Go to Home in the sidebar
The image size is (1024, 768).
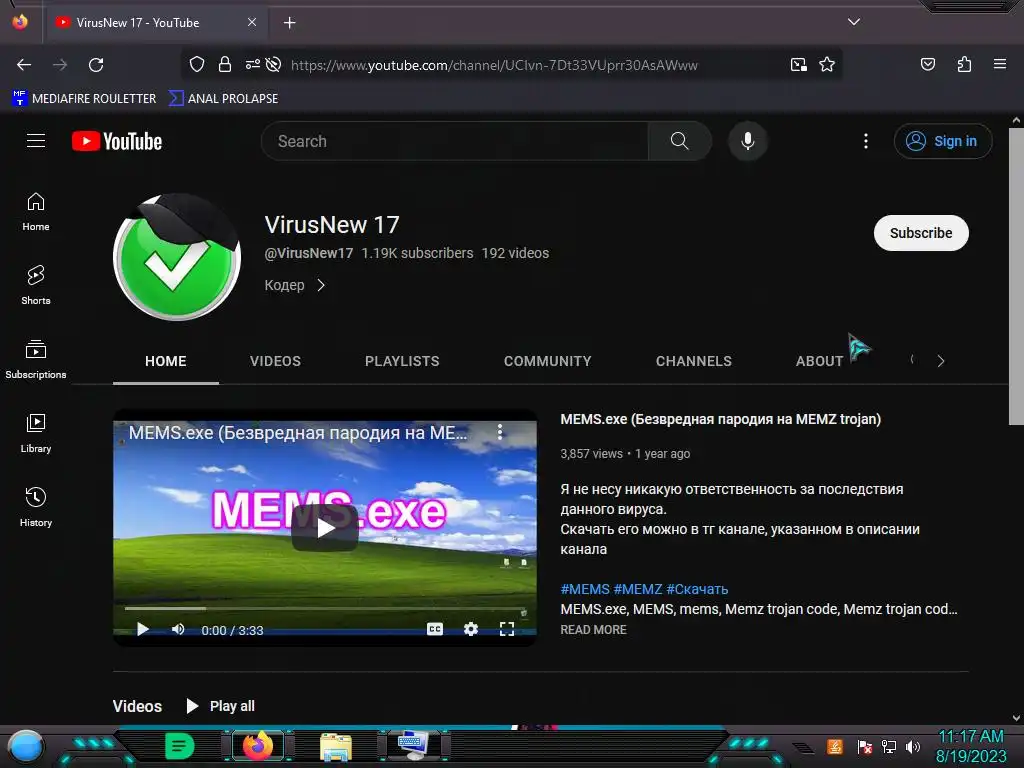[x=36, y=212]
